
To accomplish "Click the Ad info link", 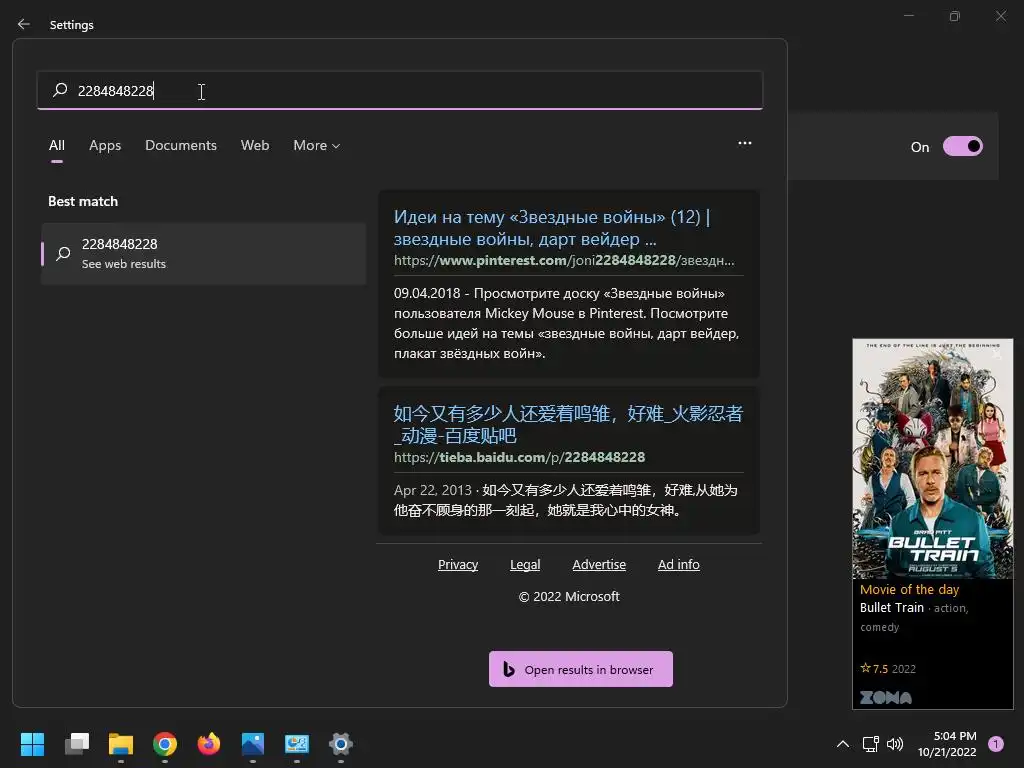I will click(x=679, y=564).
